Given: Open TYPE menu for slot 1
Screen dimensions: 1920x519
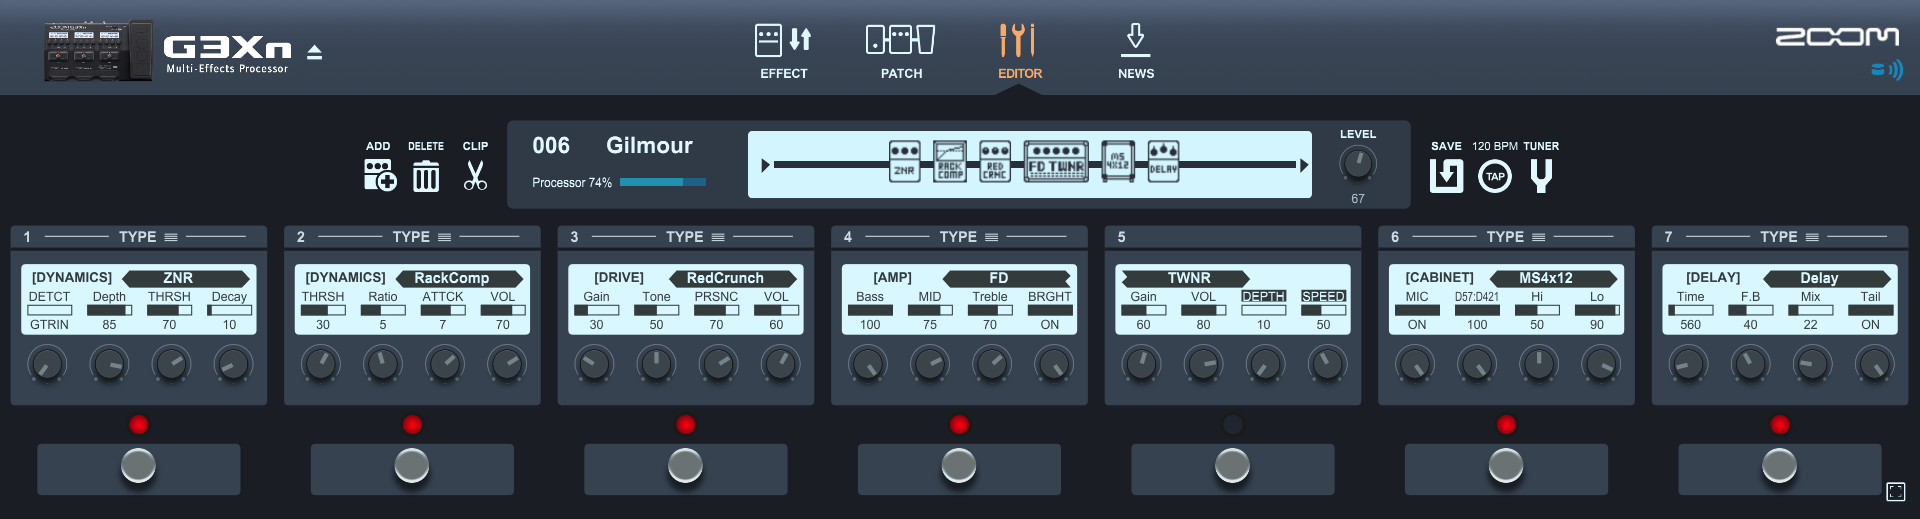Looking at the screenshot, I should click(148, 237).
